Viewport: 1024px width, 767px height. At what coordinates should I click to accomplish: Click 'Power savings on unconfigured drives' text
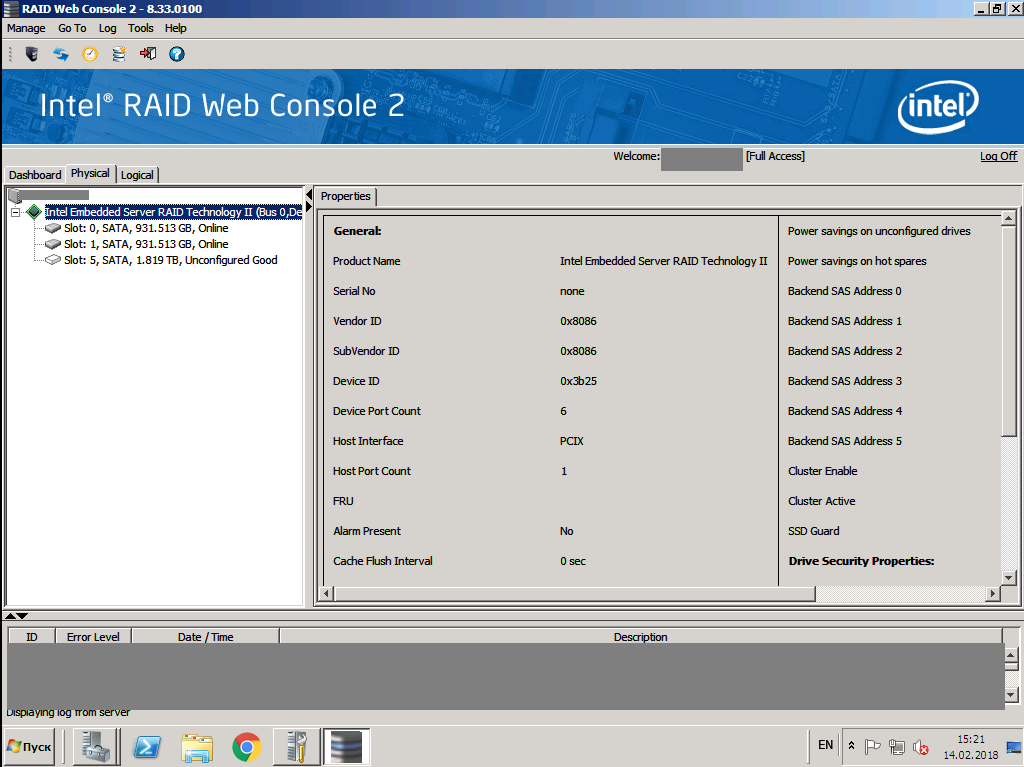[879, 231]
